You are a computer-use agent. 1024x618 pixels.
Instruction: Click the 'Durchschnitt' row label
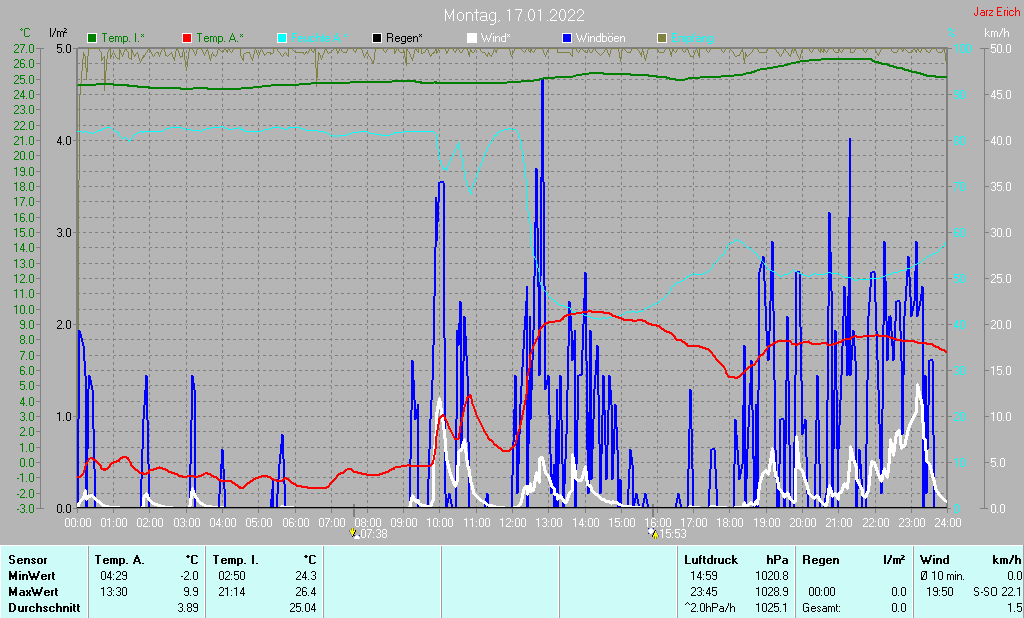pos(44,608)
